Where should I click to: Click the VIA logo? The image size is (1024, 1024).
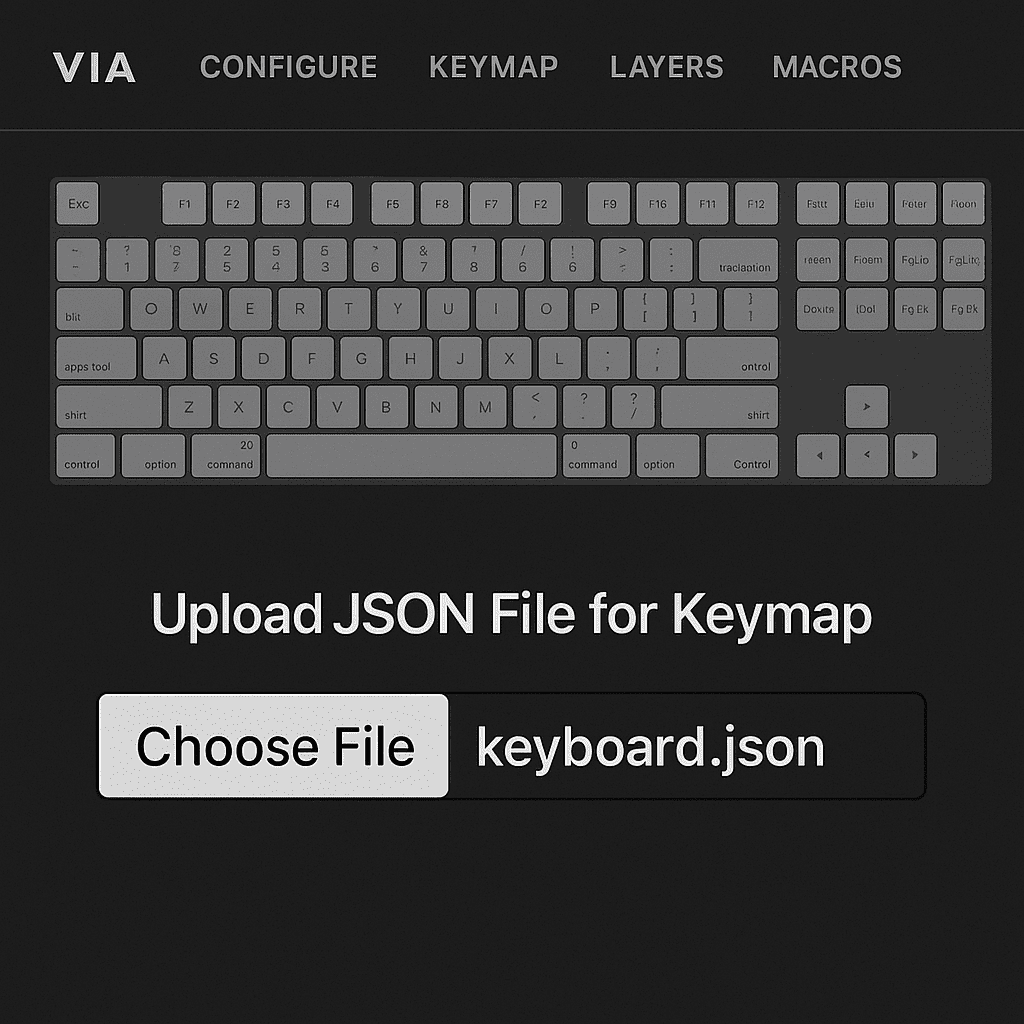(x=94, y=67)
